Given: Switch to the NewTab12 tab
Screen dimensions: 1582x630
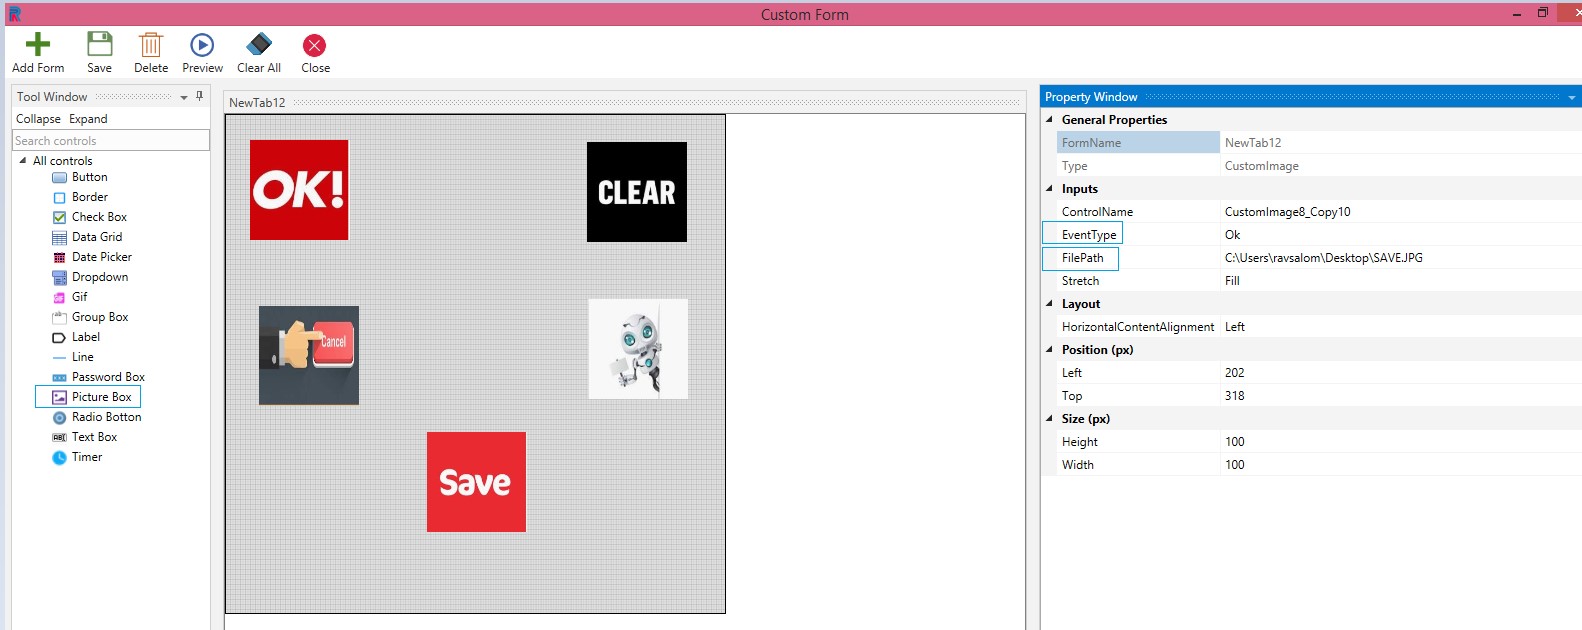Looking at the screenshot, I should point(257,102).
